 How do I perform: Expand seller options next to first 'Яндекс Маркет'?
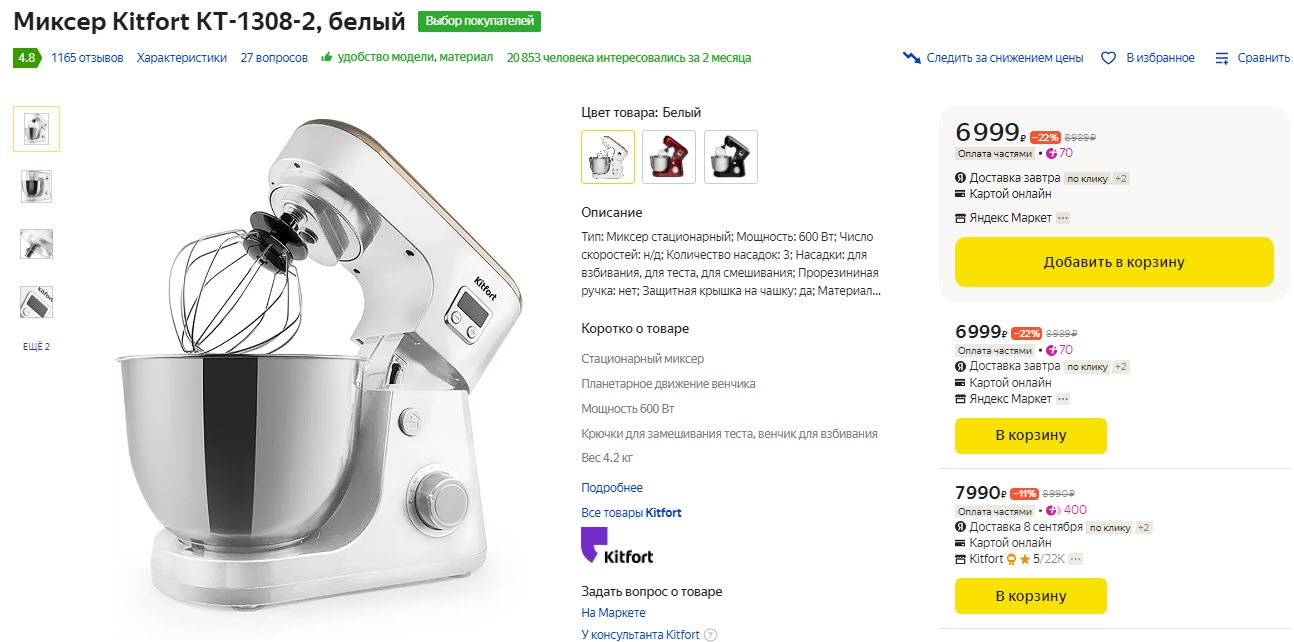pyautogui.click(x=1063, y=218)
